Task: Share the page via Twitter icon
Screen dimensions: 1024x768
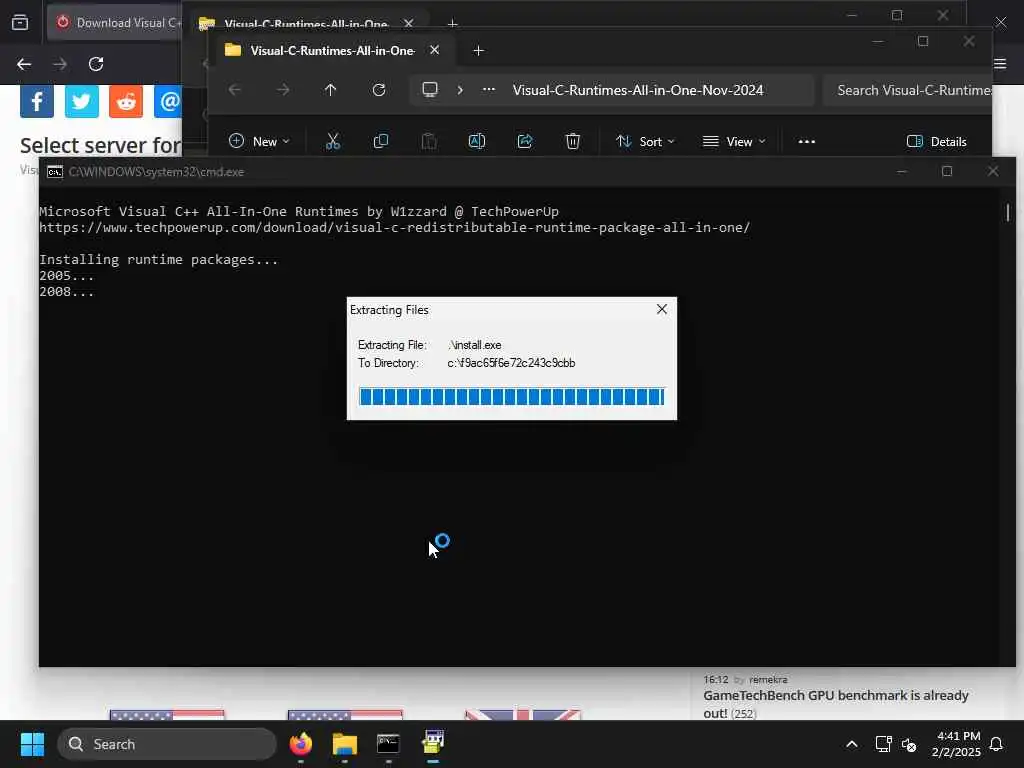Action: tap(82, 101)
